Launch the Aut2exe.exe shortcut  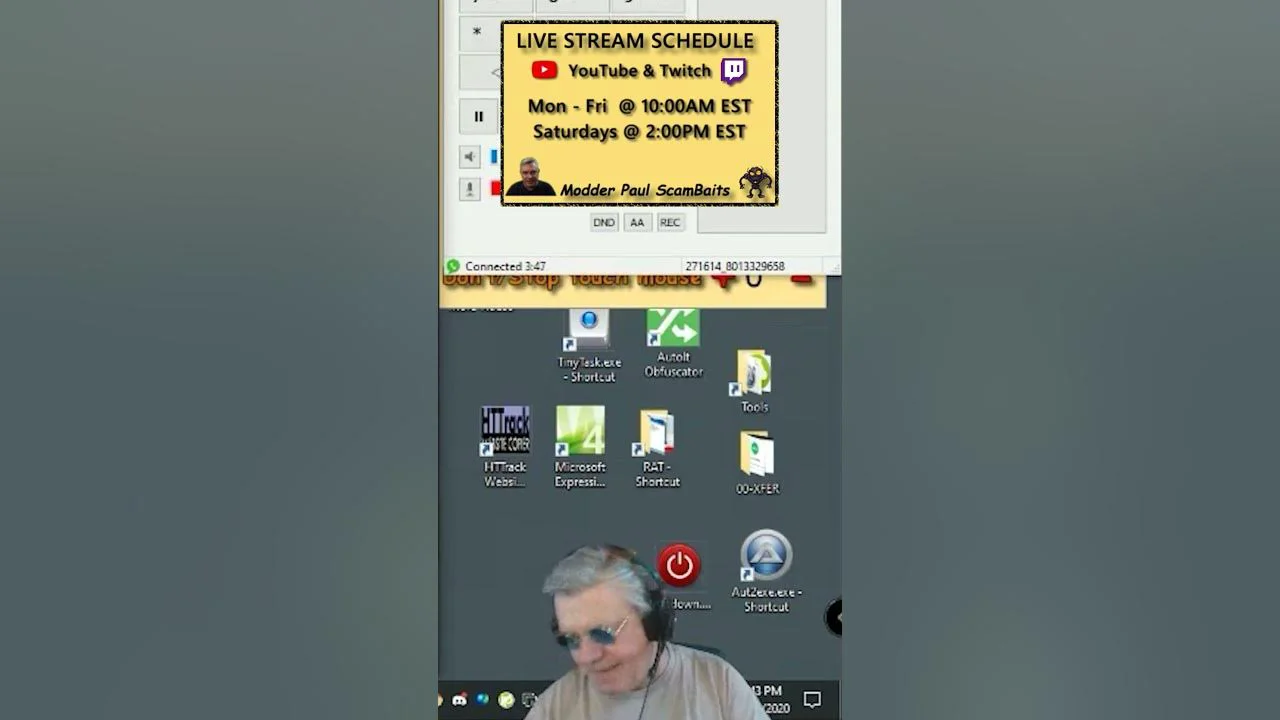pyautogui.click(x=766, y=557)
